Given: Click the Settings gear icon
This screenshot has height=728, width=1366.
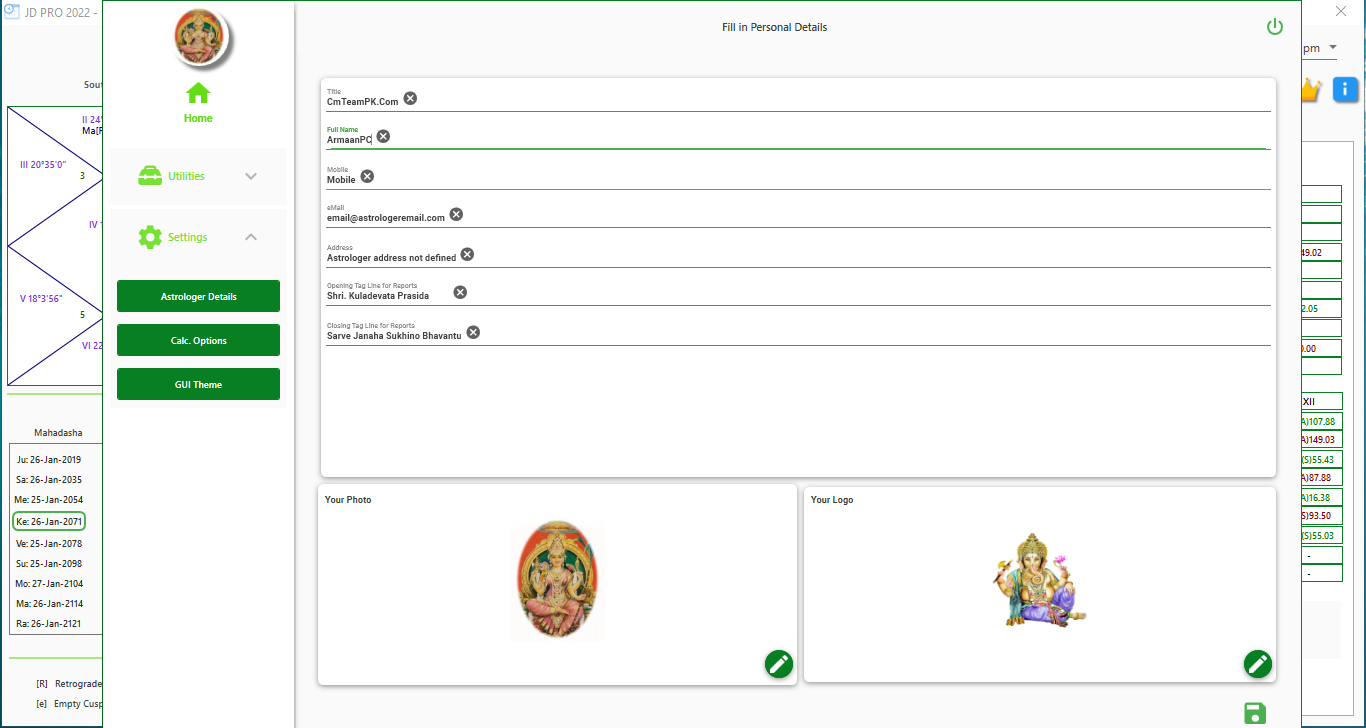Looking at the screenshot, I should tap(150, 237).
